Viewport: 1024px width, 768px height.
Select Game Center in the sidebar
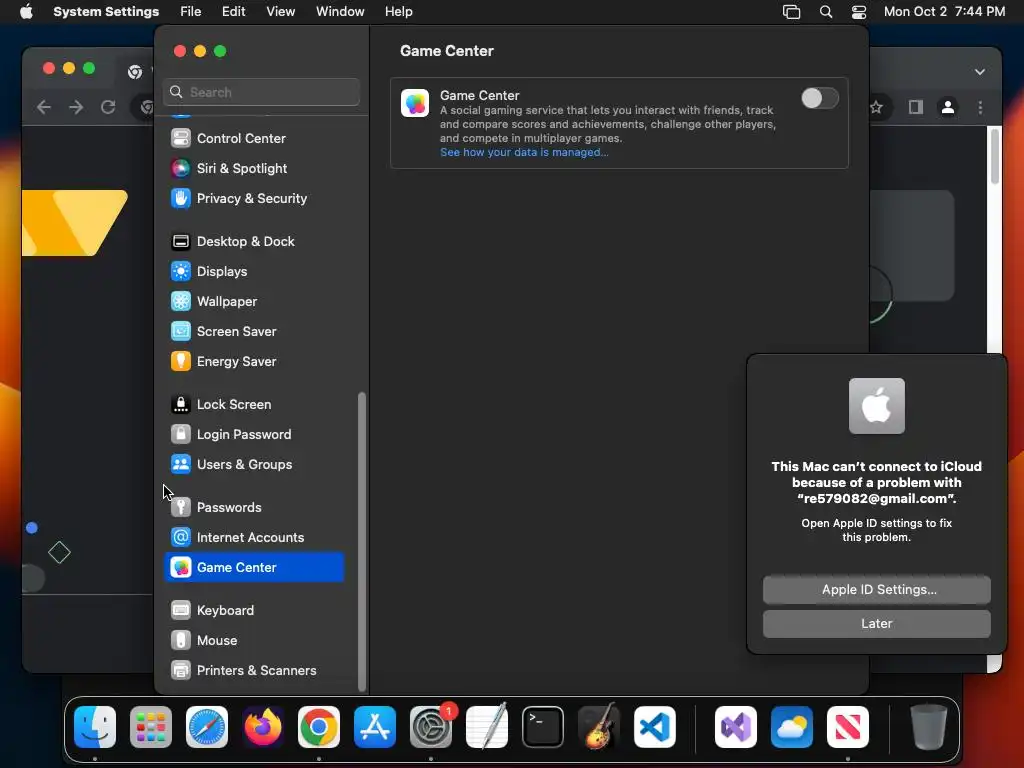tap(253, 568)
